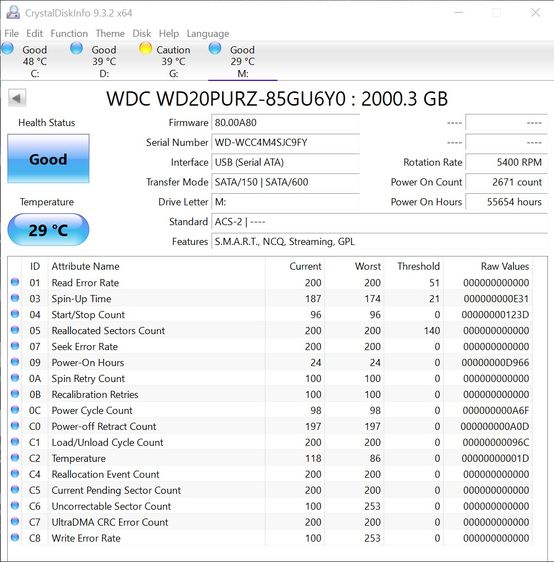The width and height of the screenshot is (554, 562).
Task: Click the Current column header
Action: coord(305,266)
